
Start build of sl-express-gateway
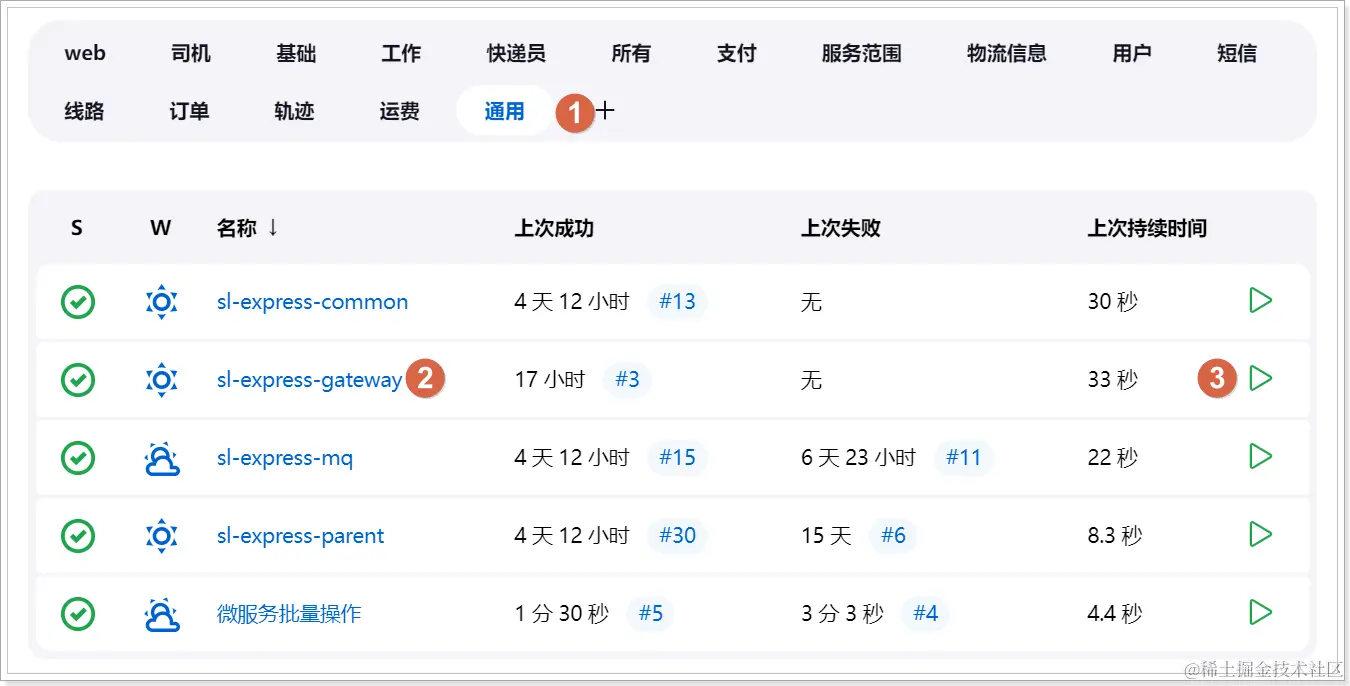click(x=1261, y=378)
